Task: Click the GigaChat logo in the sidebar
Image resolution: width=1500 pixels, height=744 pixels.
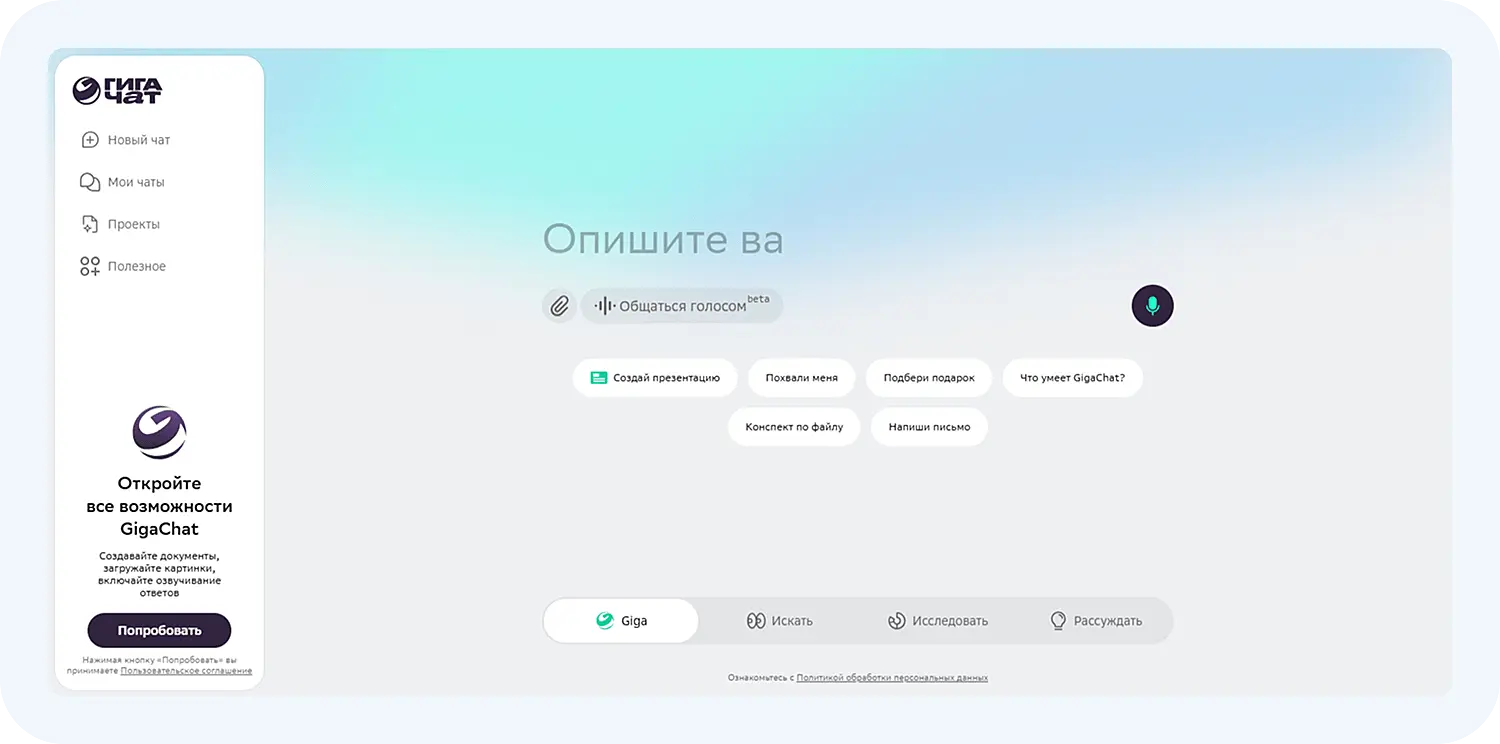Action: [x=118, y=90]
